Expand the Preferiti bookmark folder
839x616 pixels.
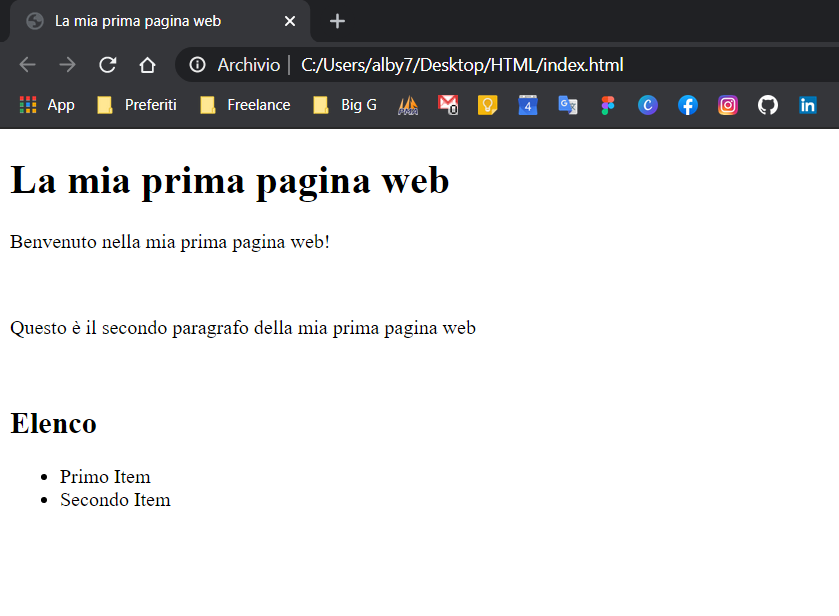(137, 105)
